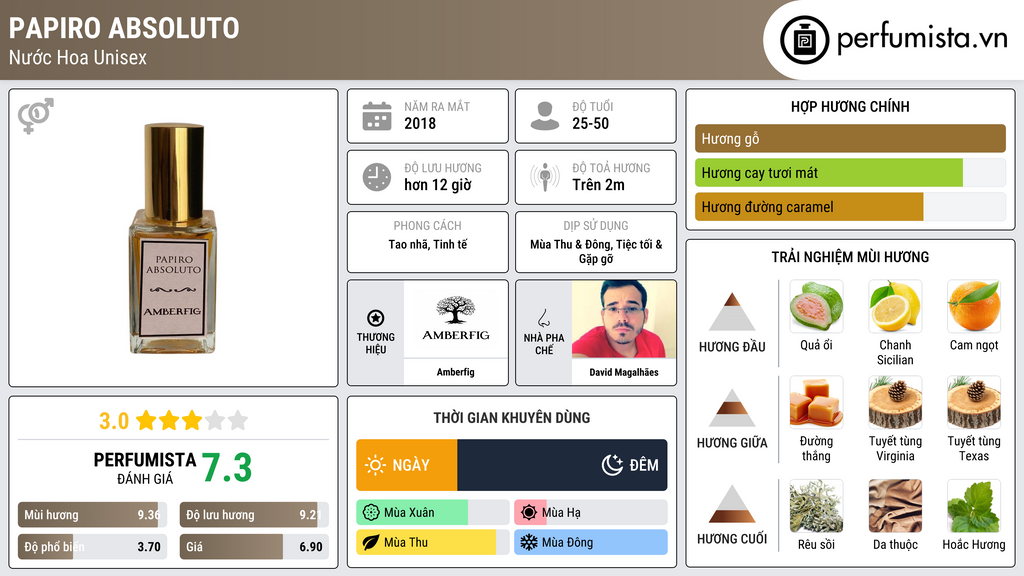Select the Hoắc Hương patchouli note image
This screenshot has height=576, width=1024.
click(974, 506)
